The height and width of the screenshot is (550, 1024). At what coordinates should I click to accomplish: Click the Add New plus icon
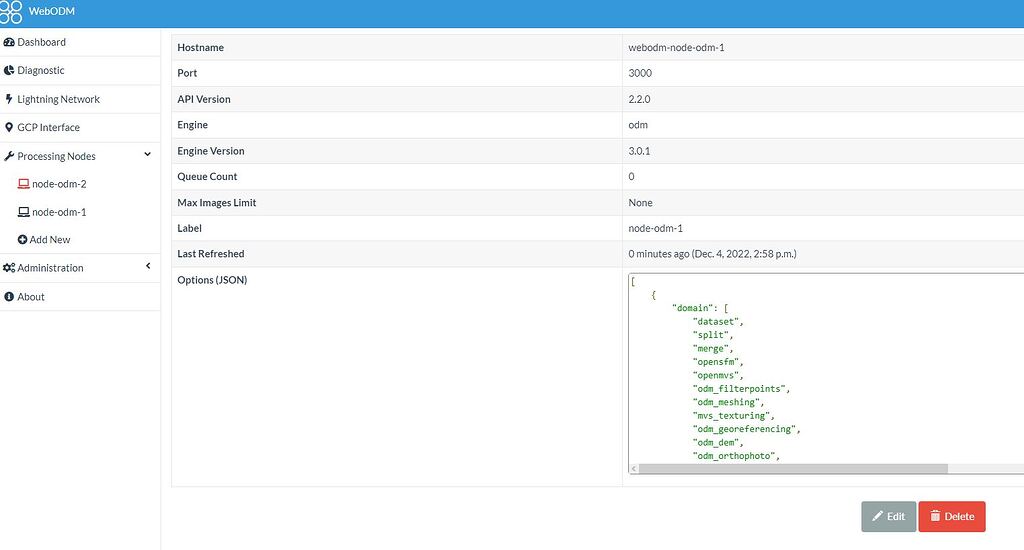click(22, 240)
